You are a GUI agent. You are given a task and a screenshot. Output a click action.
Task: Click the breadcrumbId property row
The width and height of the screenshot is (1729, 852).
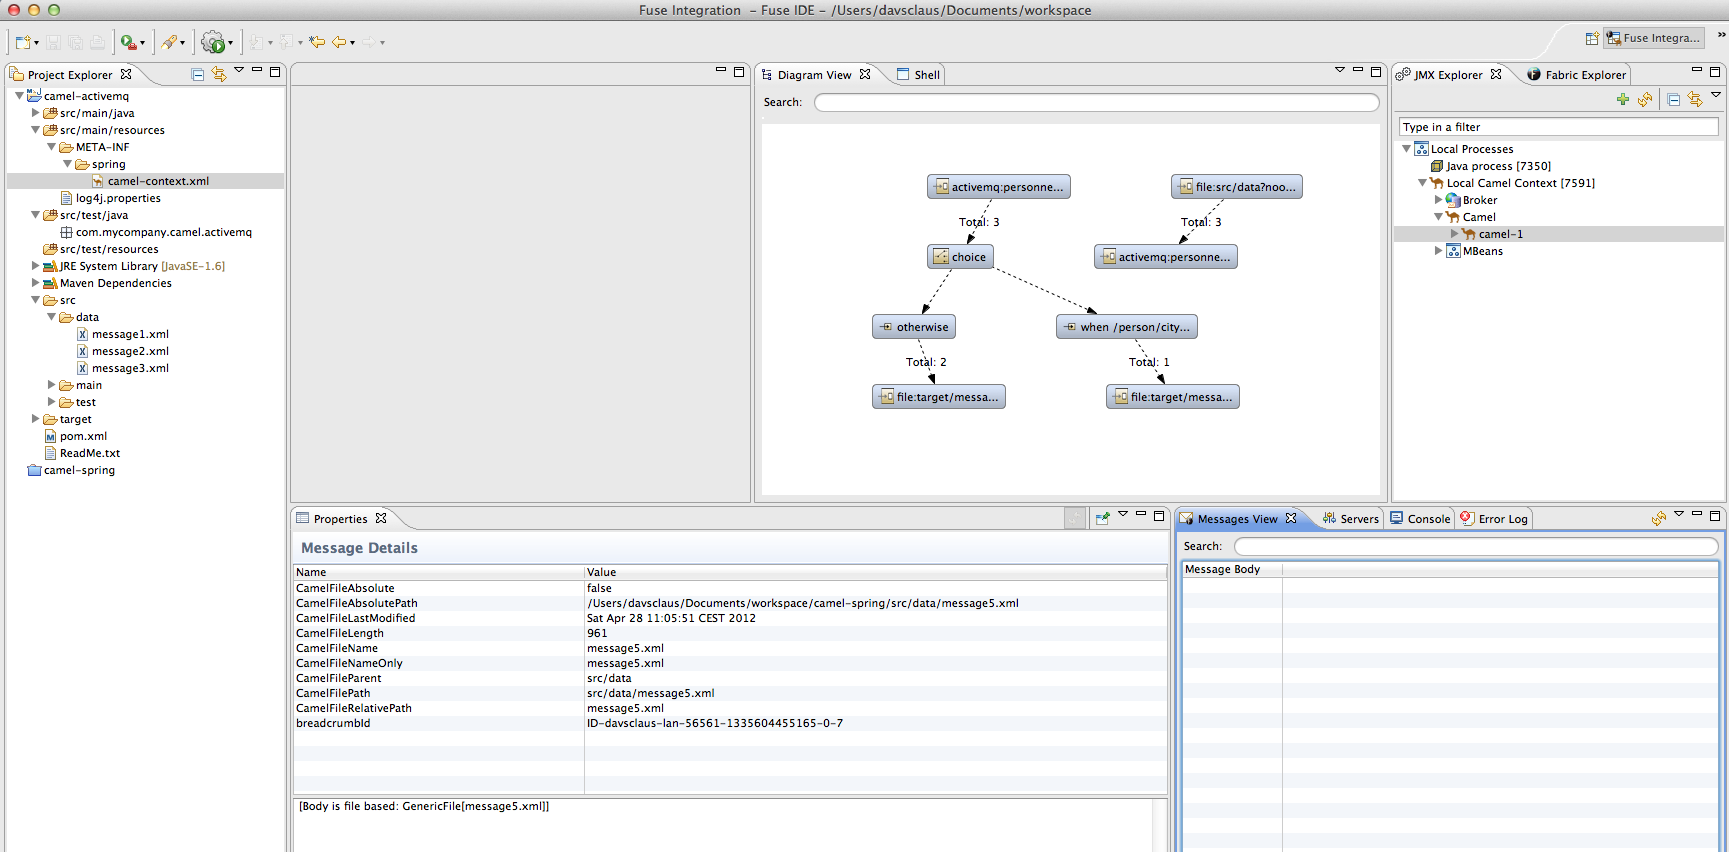pyautogui.click(x=730, y=723)
